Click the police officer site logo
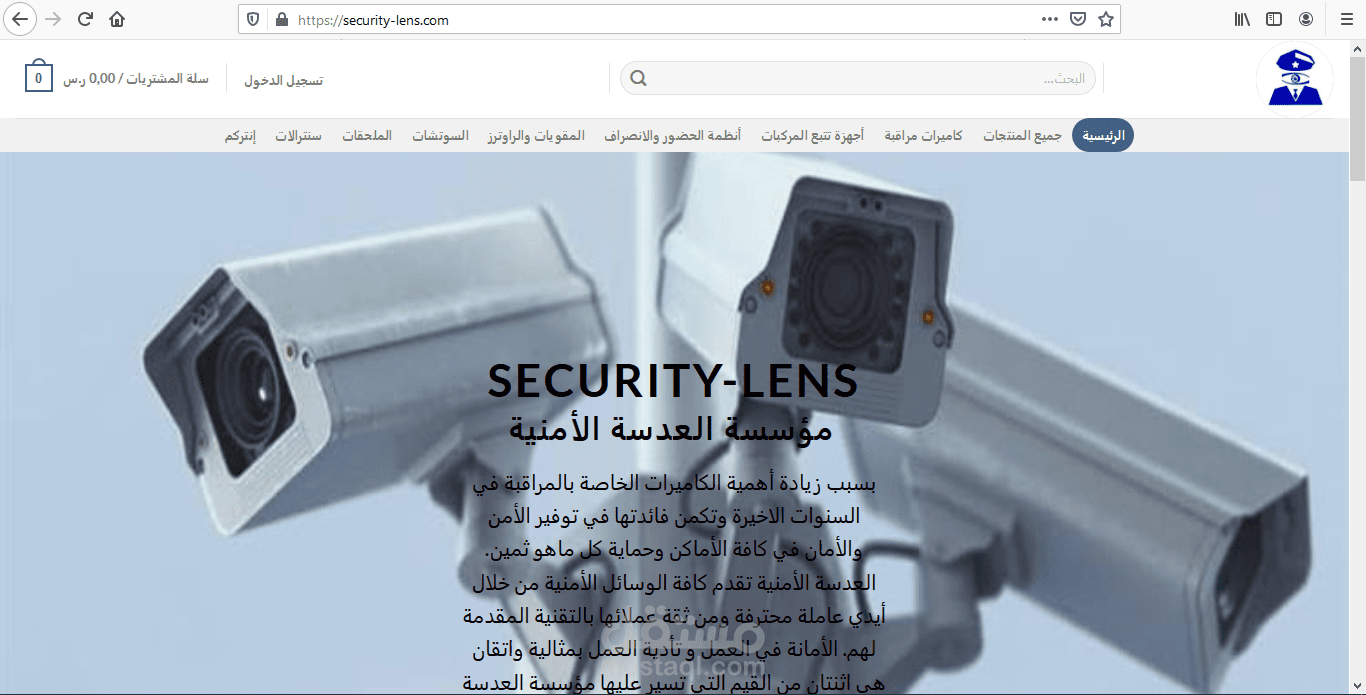Screen dimensions: 1366x695 (1295, 80)
